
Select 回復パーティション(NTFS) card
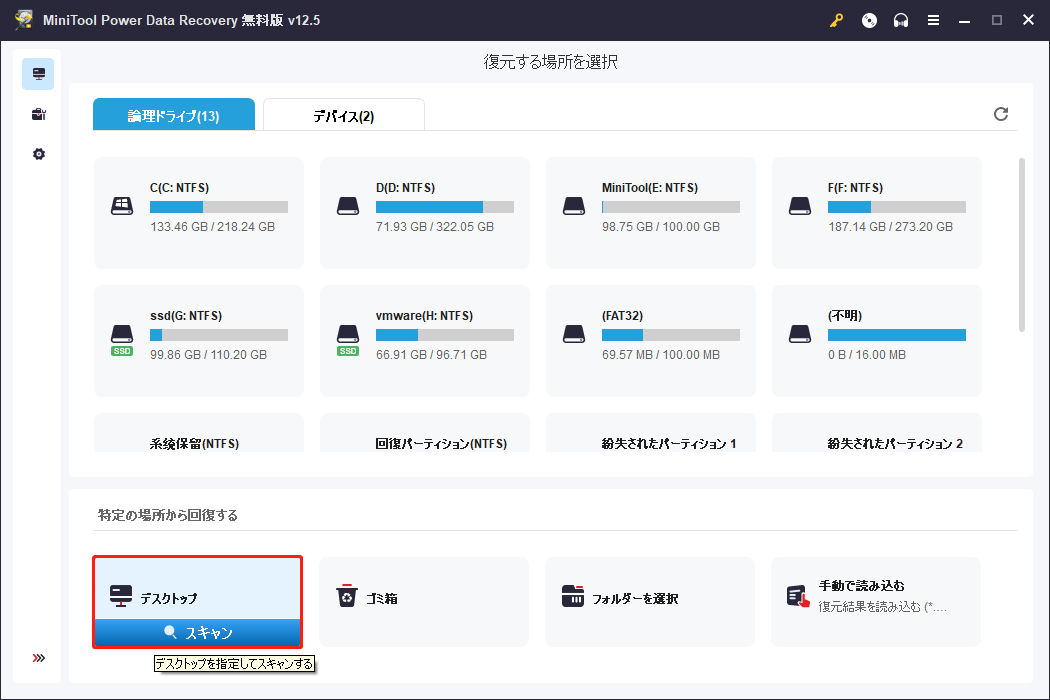pos(425,433)
